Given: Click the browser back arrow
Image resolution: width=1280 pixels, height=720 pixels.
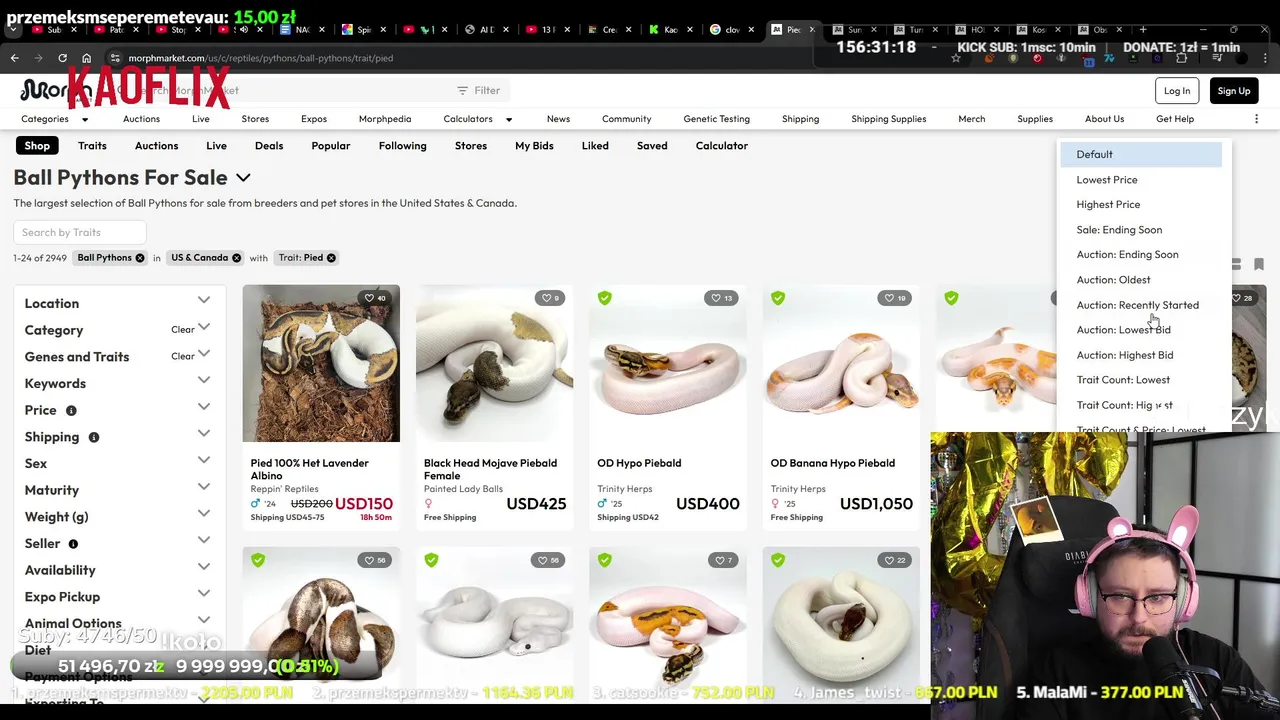Looking at the screenshot, I should coord(14,58).
